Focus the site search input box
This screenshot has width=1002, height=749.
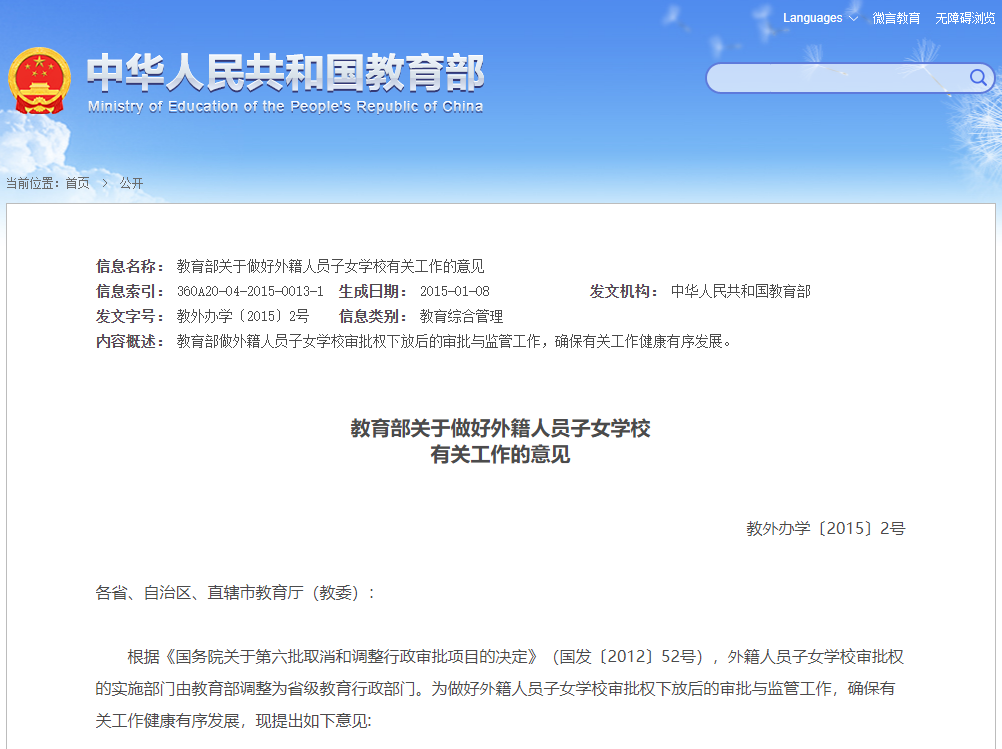click(835, 78)
